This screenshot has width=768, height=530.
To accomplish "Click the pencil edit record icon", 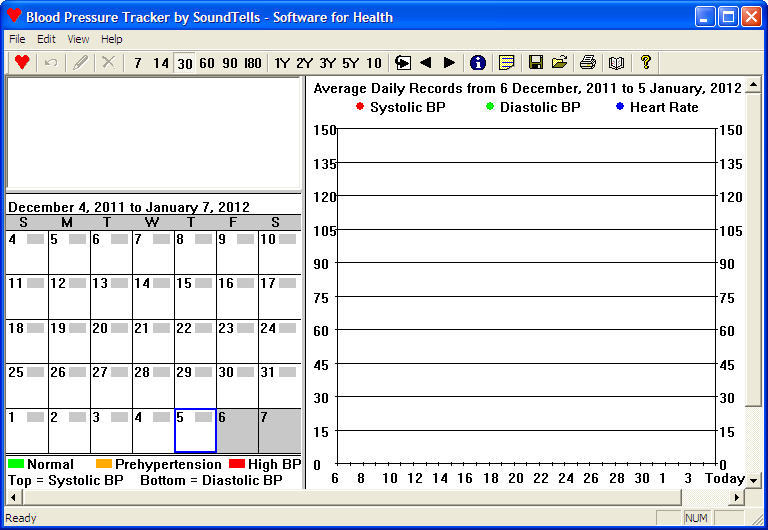I will point(80,63).
